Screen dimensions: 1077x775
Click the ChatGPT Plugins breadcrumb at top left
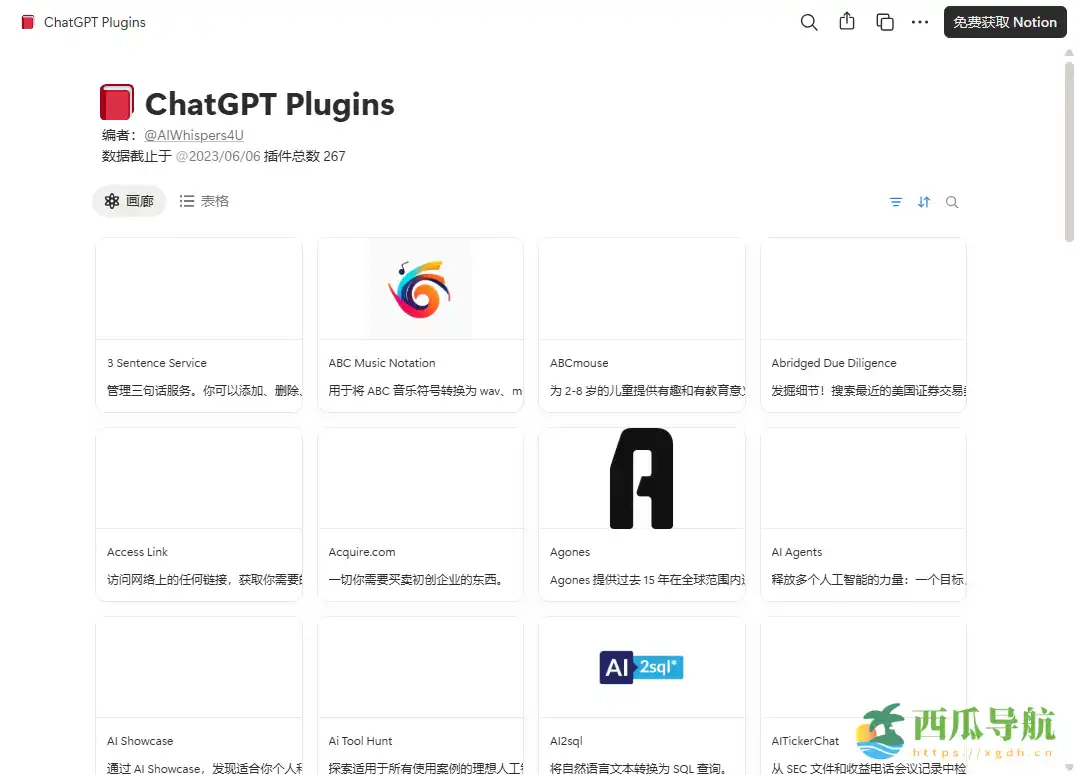click(x=92, y=21)
